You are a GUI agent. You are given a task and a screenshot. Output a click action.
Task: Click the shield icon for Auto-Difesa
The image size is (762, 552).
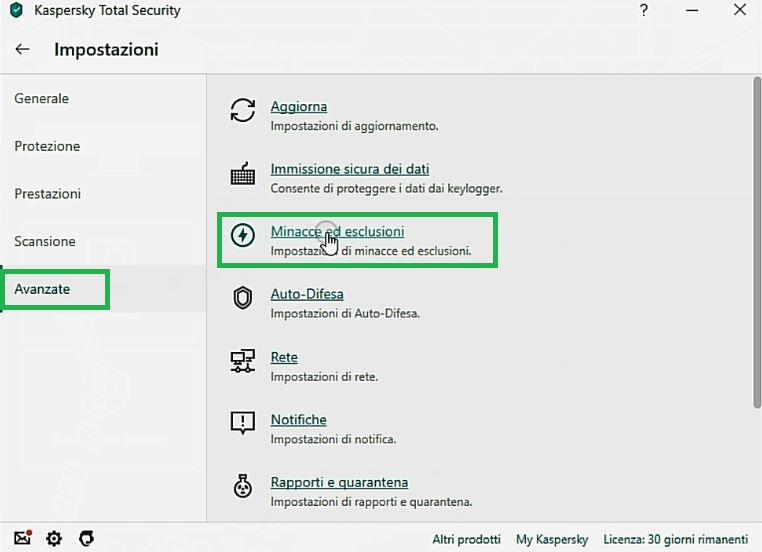click(x=242, y=298)
